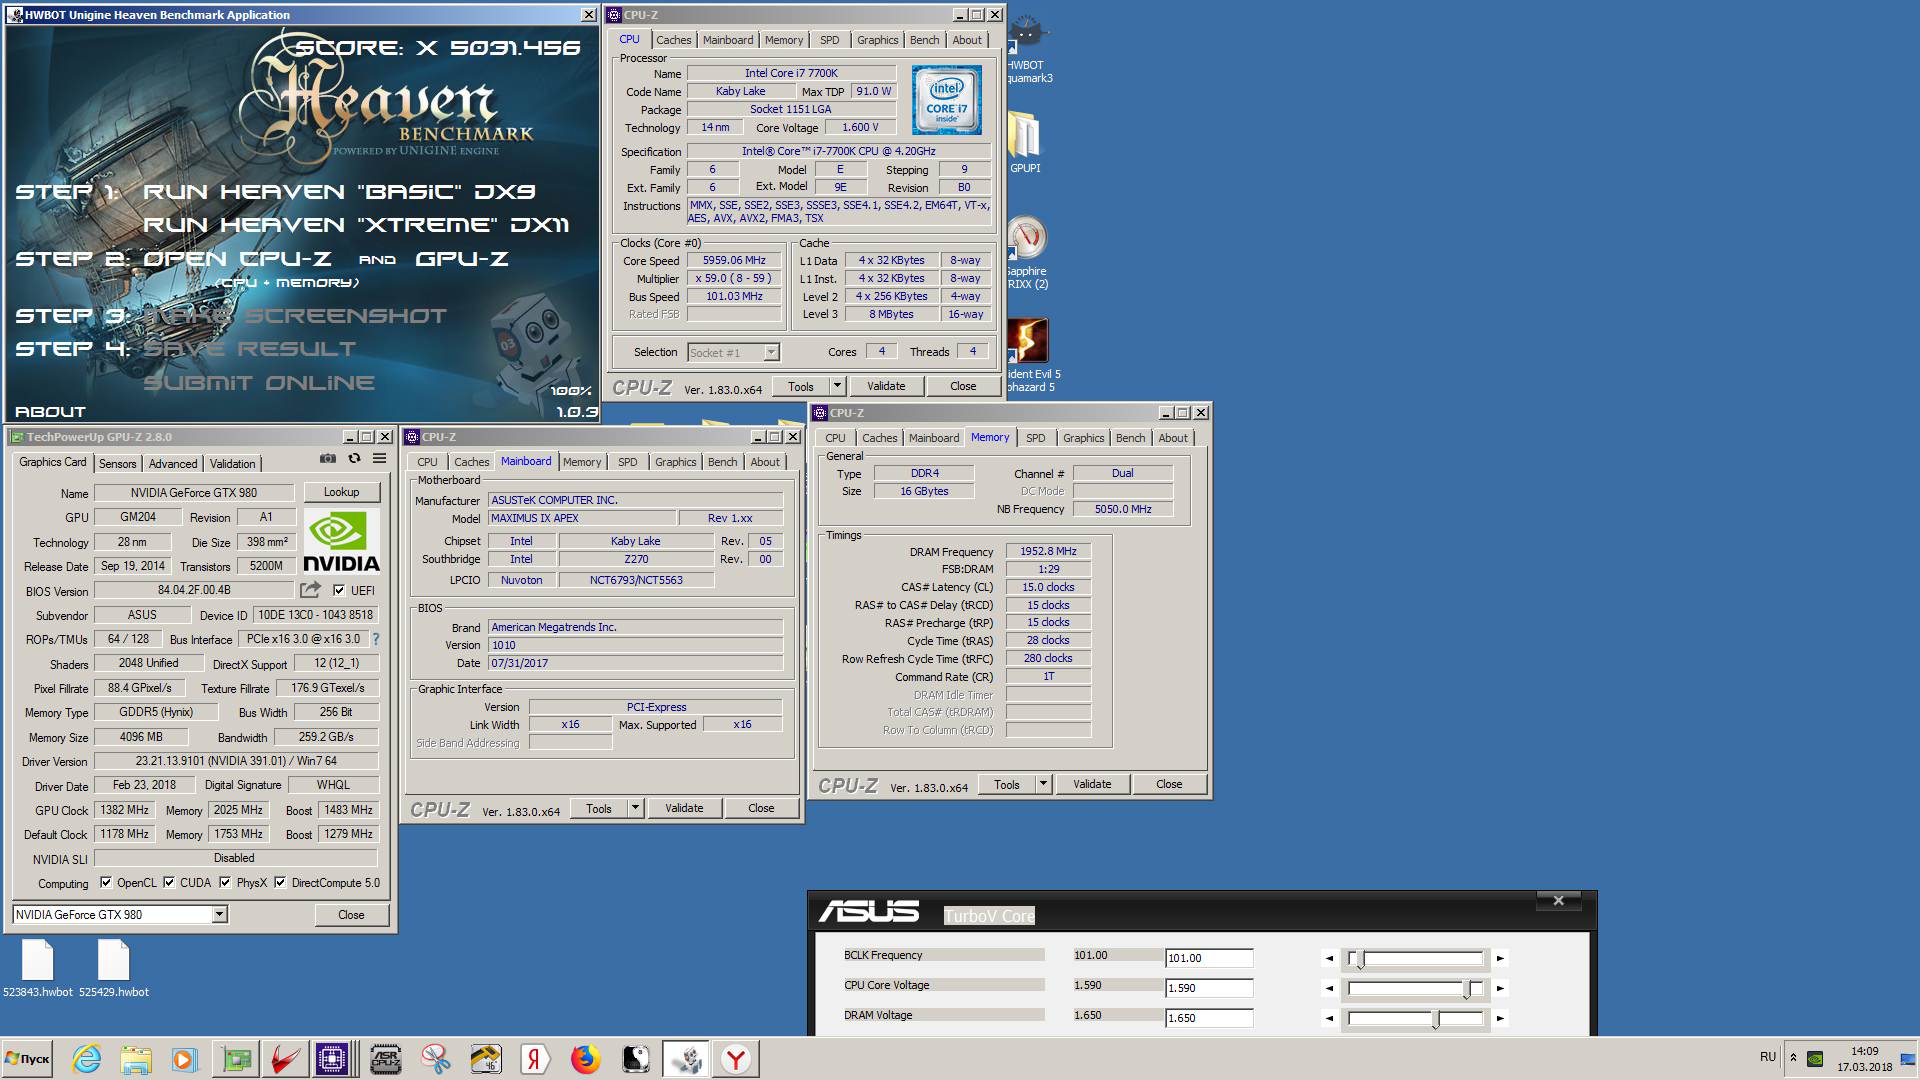Select SPD tab in CPU-Z Memory window
1920x1080 pixels.
(1035, 438)
